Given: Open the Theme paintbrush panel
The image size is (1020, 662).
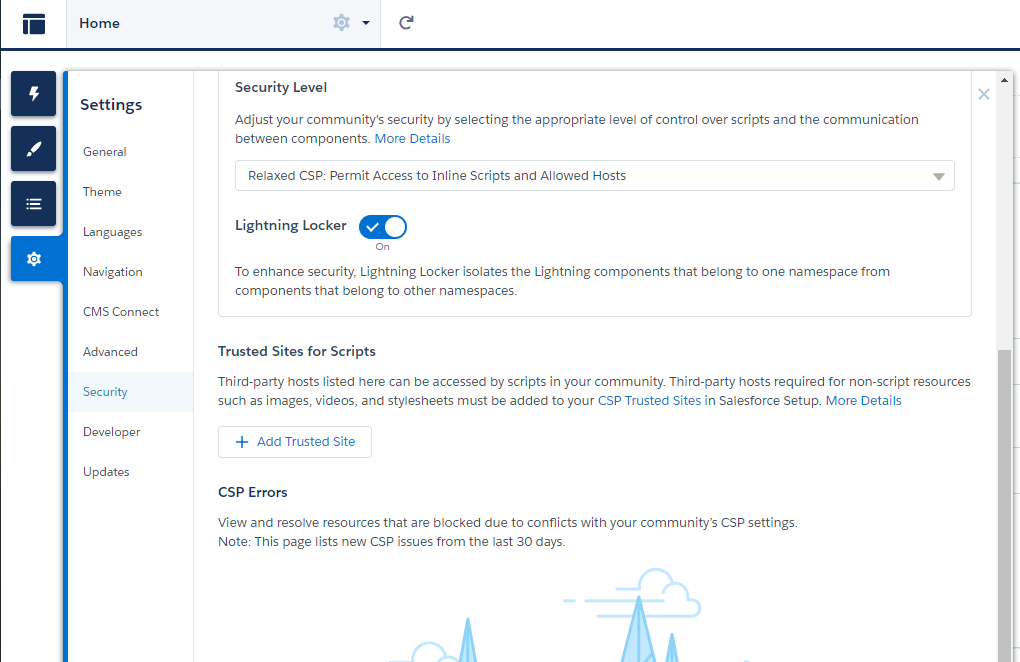Looking at the screenshot, I should coord(34,149).
